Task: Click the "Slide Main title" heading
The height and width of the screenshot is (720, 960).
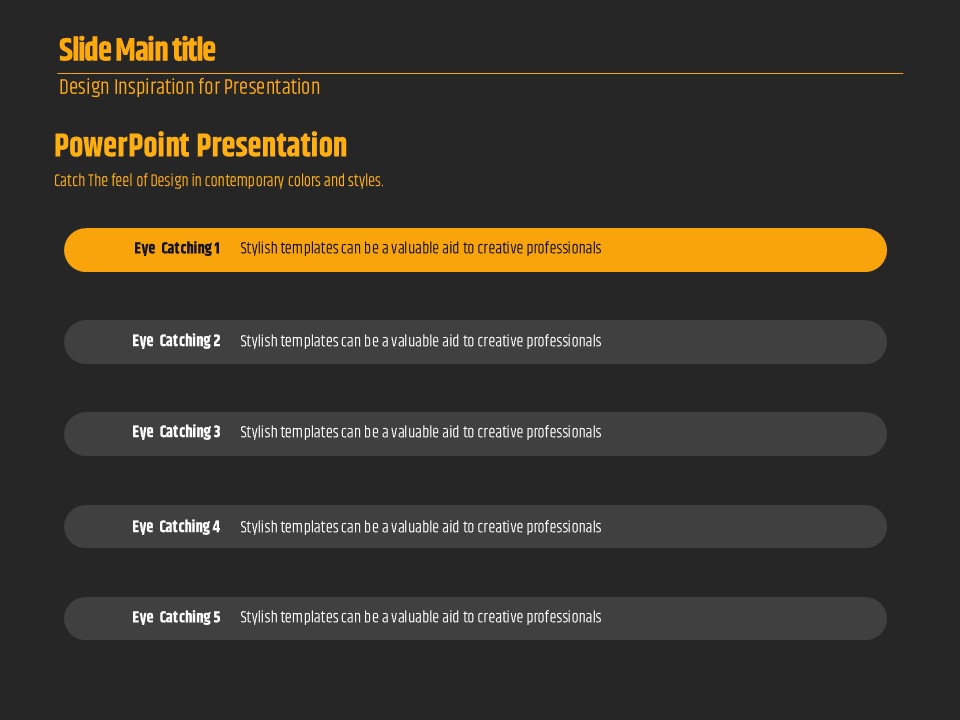Action: point(137,50)
